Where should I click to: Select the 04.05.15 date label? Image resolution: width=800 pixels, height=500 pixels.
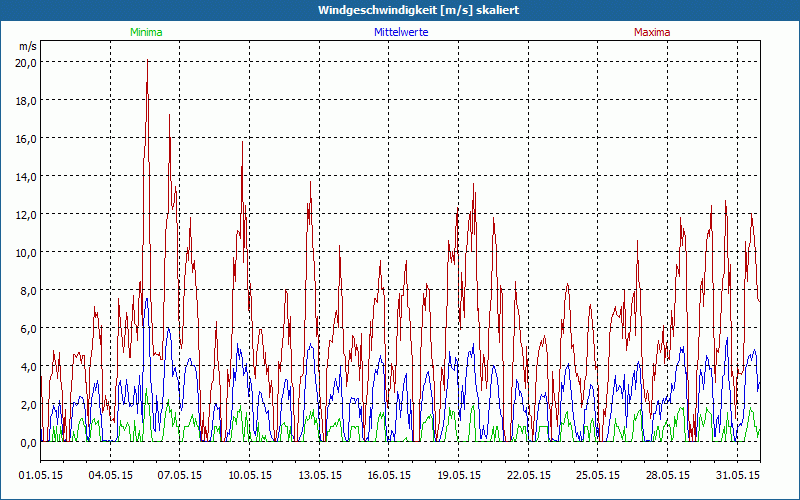111,475
